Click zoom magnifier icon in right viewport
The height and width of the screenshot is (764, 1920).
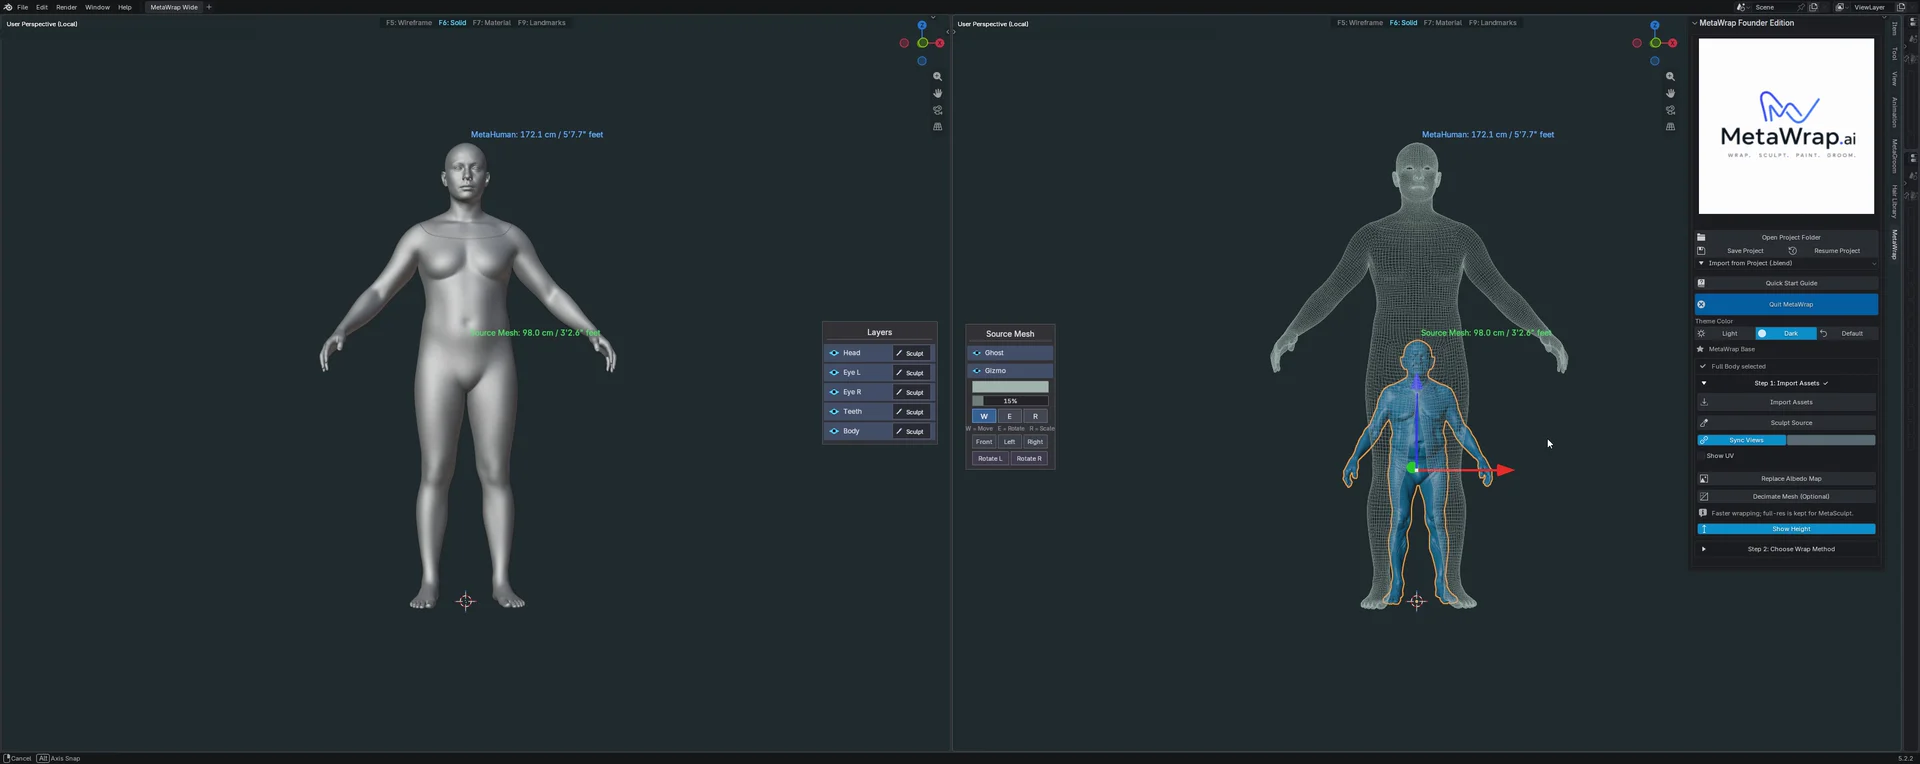coord(1670,77)
